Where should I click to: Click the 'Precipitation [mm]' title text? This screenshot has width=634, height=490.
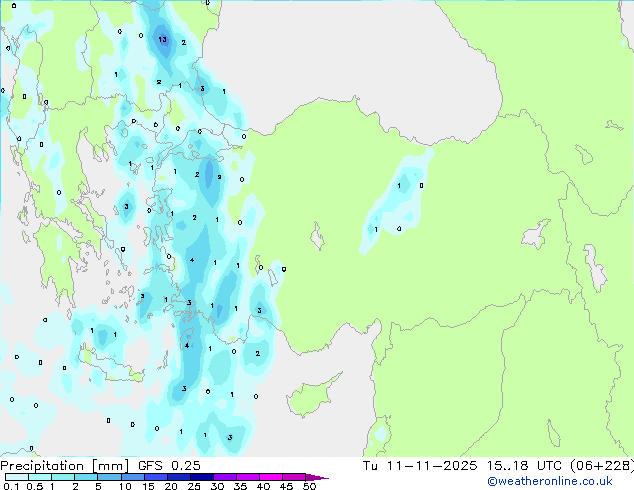tap(65, 466)
